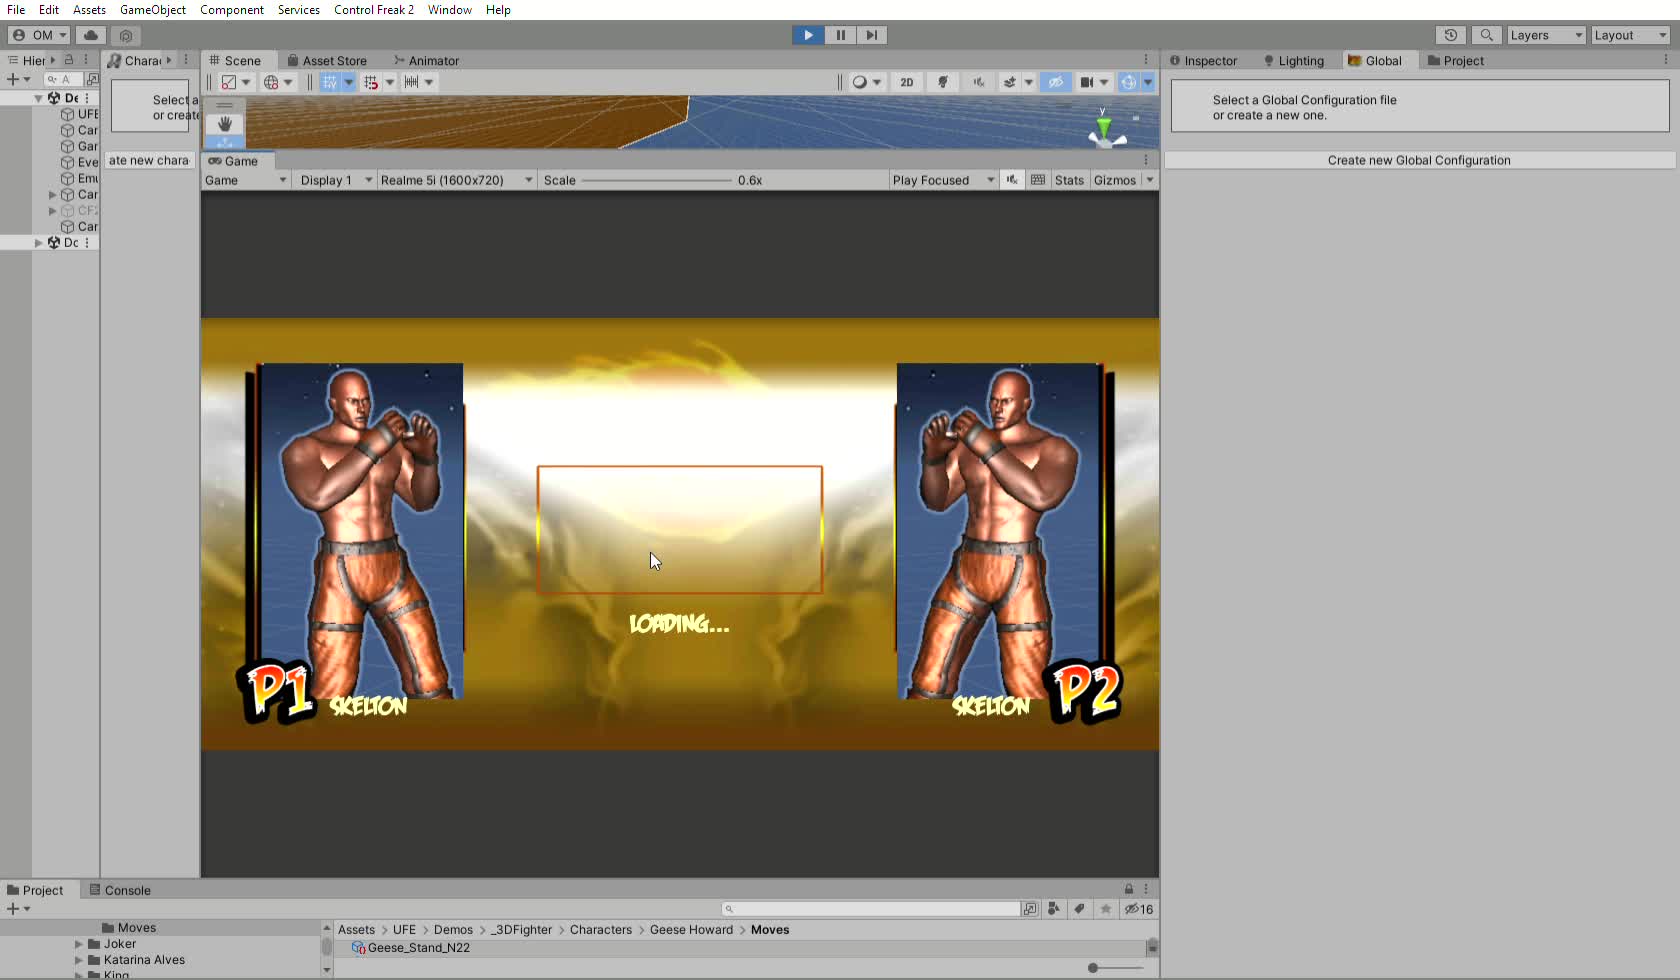
Task: Open Unity Cloud via the cloud icon
Action: coord(91,35)
